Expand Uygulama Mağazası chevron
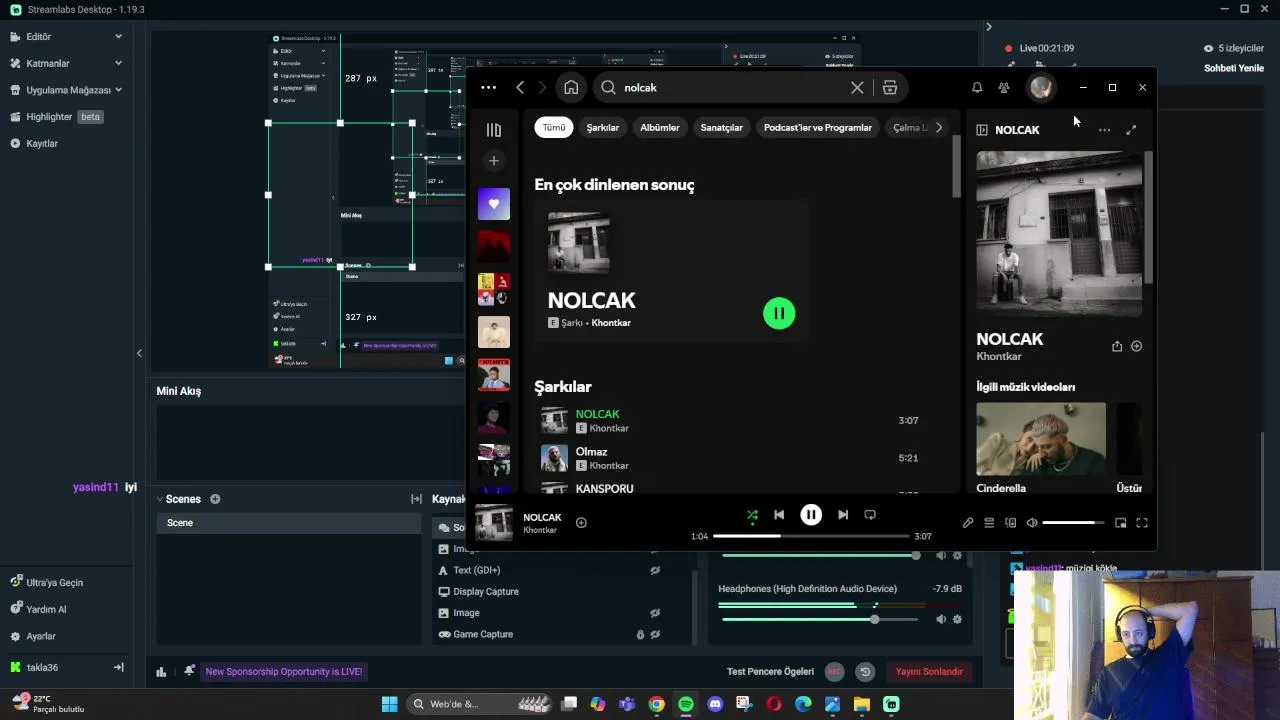The width and height of the screenshot is (1280, 720). [x=118, y=90]
